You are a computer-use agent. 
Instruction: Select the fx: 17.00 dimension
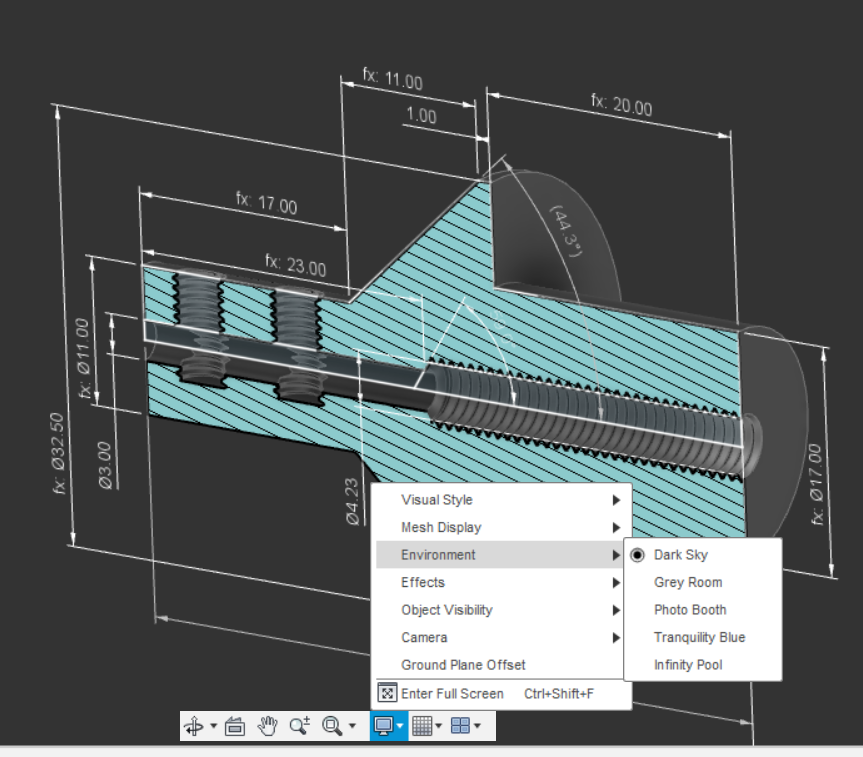[x=267, y=203]
